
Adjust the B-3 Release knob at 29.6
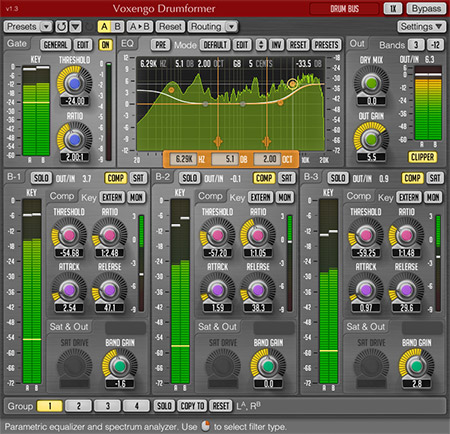[x=406, y=290]
